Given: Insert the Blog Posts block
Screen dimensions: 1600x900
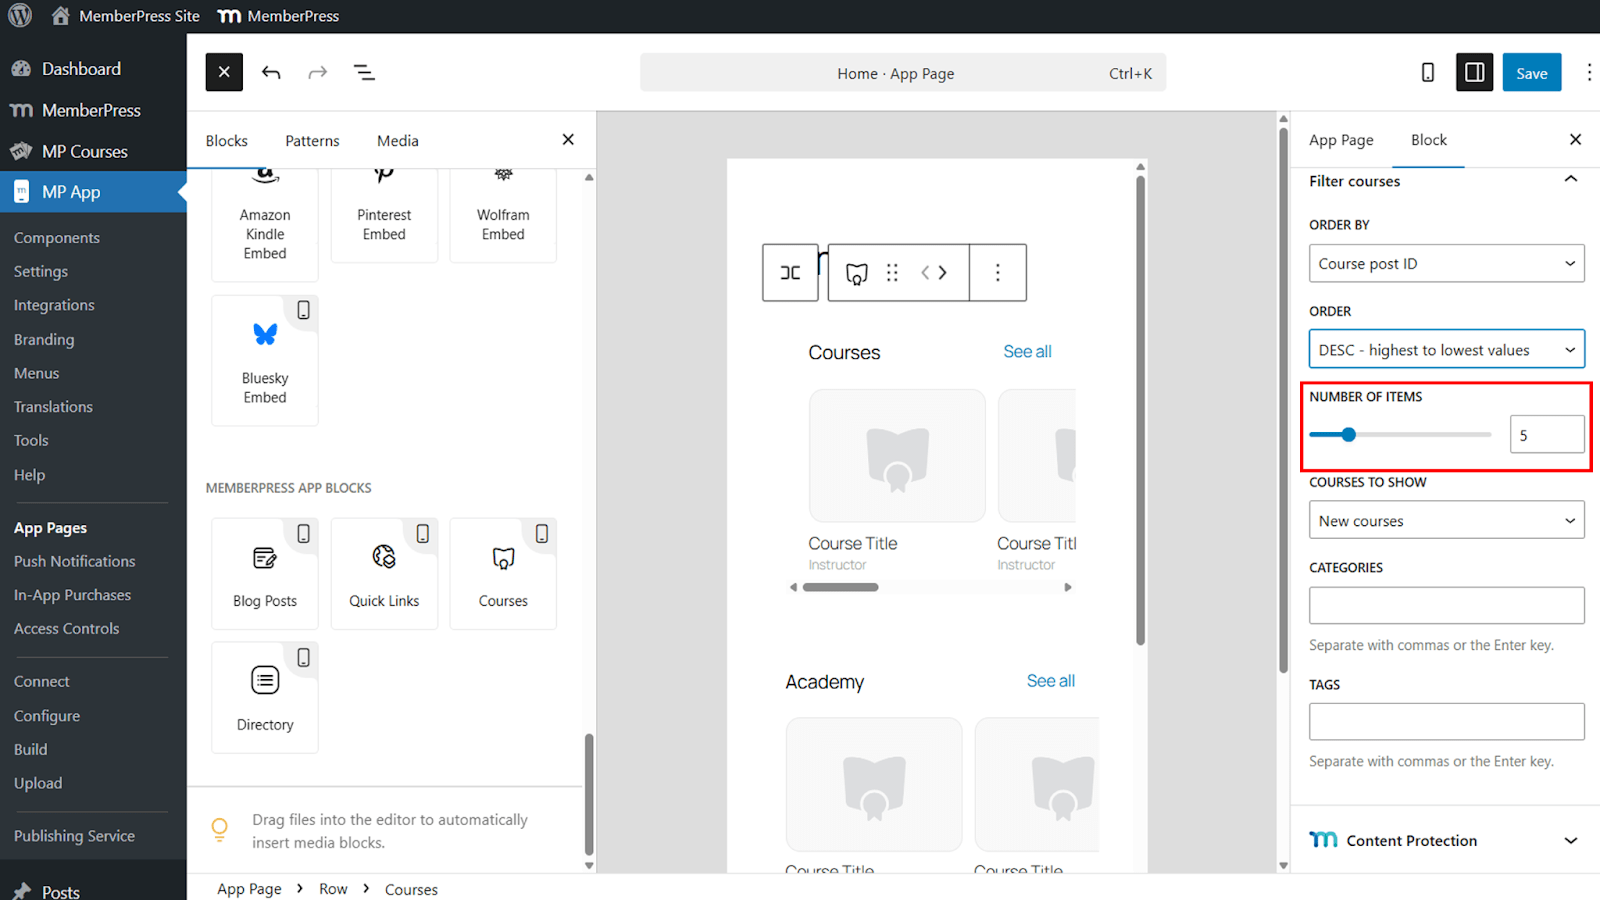Looking at the screenshot, I should [x=265, y=573].
